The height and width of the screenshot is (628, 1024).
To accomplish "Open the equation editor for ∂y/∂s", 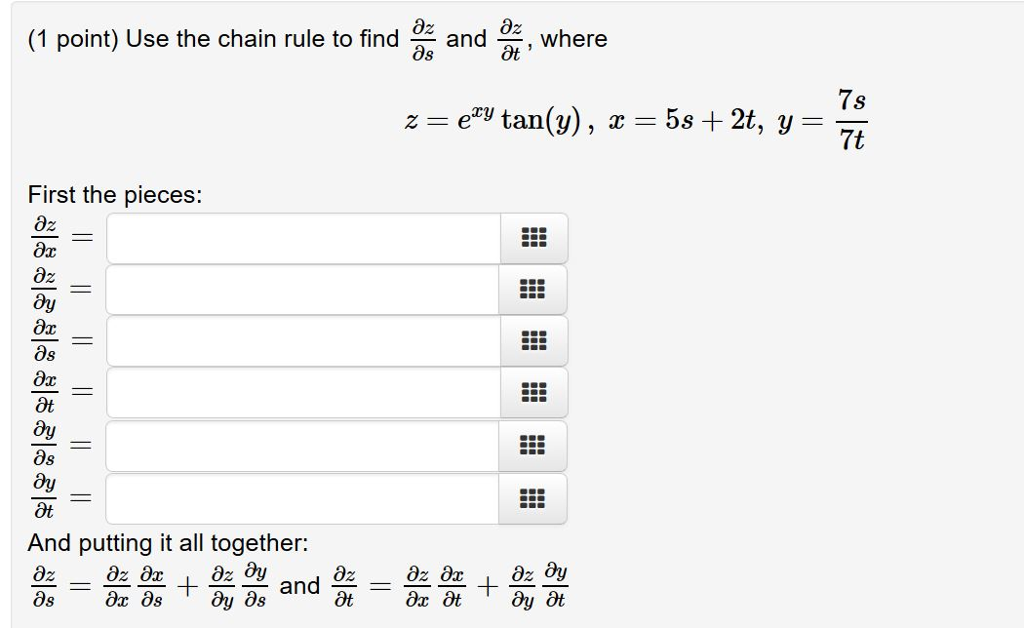I will tap(534, 445).
